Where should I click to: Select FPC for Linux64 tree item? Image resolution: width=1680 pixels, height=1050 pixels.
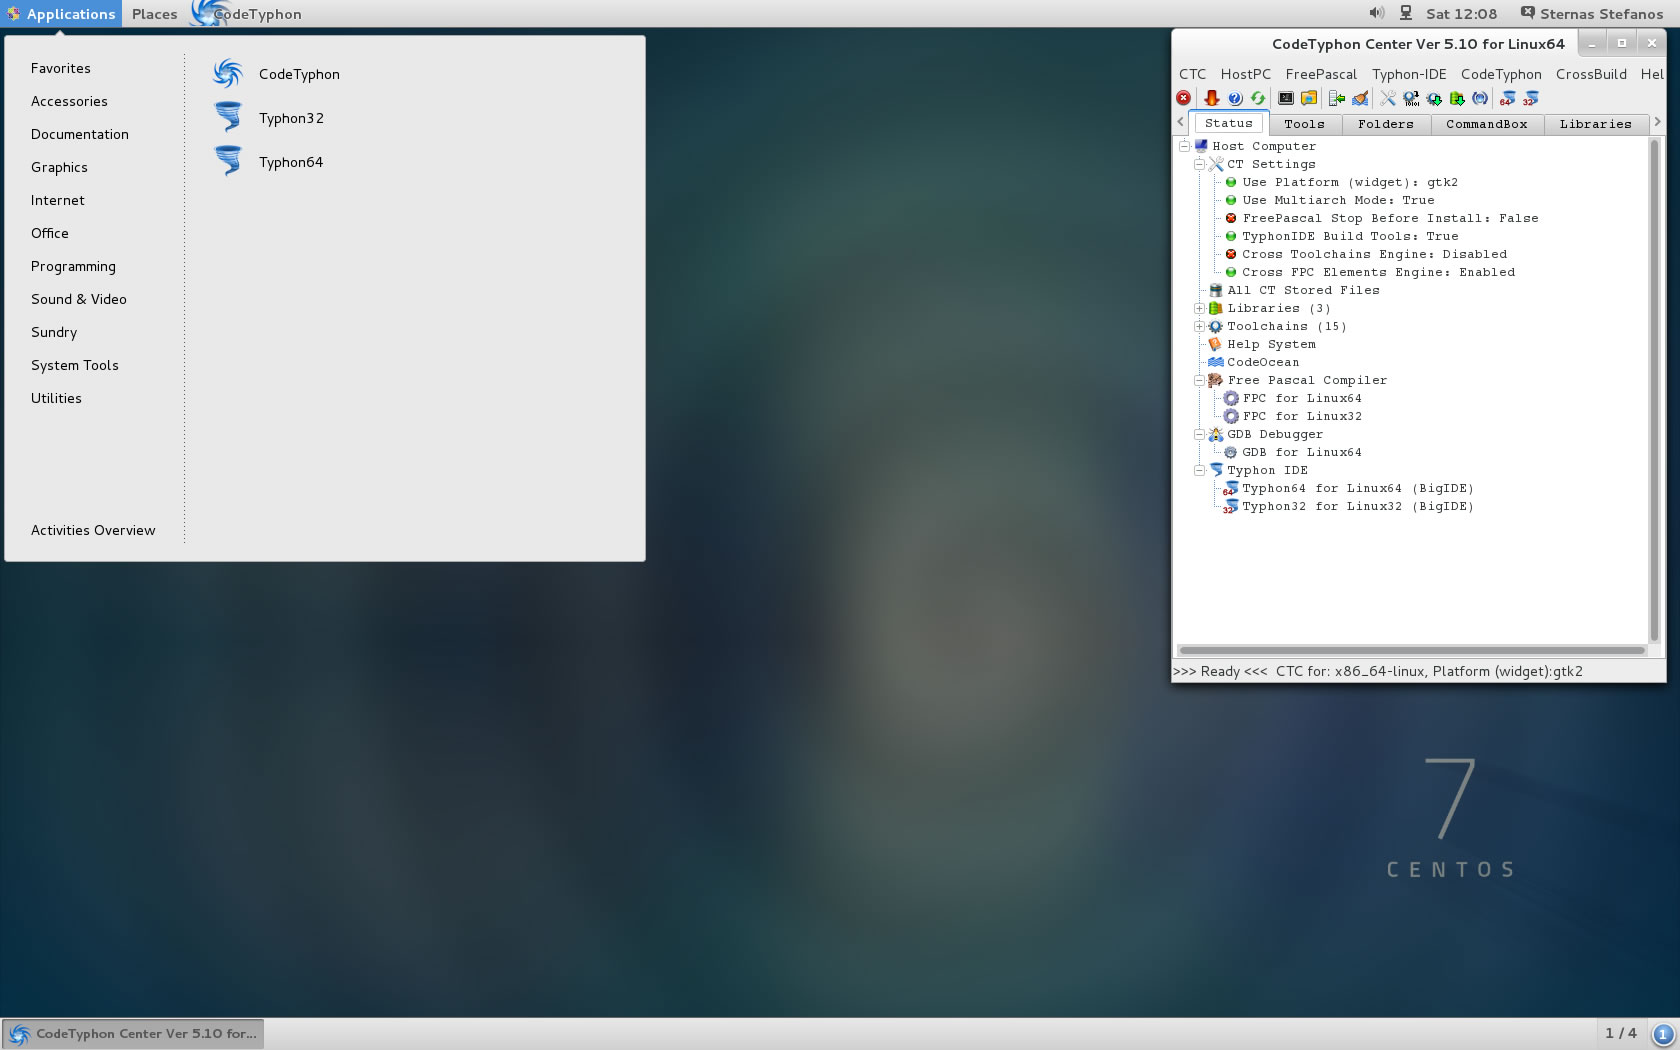point(1302,398)
